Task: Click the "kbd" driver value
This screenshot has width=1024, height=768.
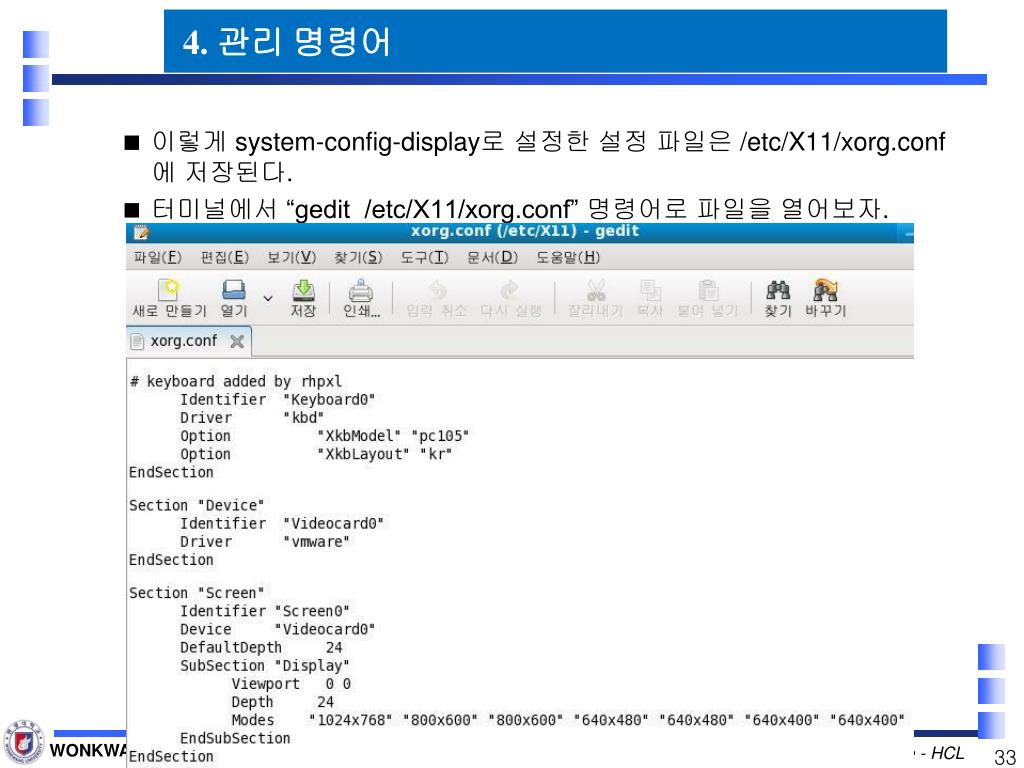Action: 304,418
